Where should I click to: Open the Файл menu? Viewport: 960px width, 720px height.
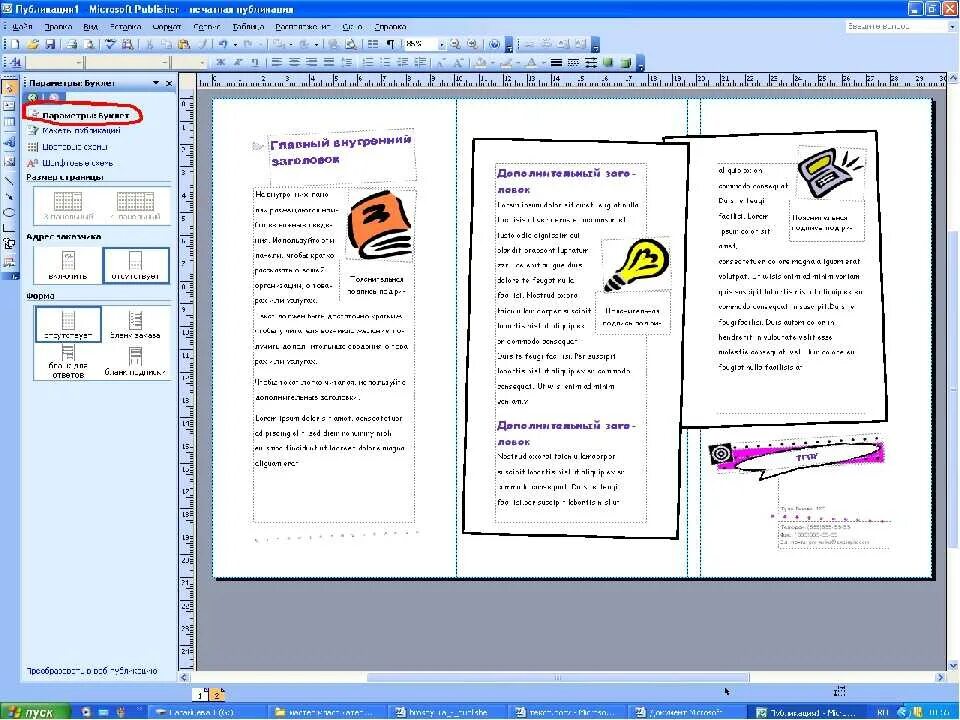tap(22, 27)
